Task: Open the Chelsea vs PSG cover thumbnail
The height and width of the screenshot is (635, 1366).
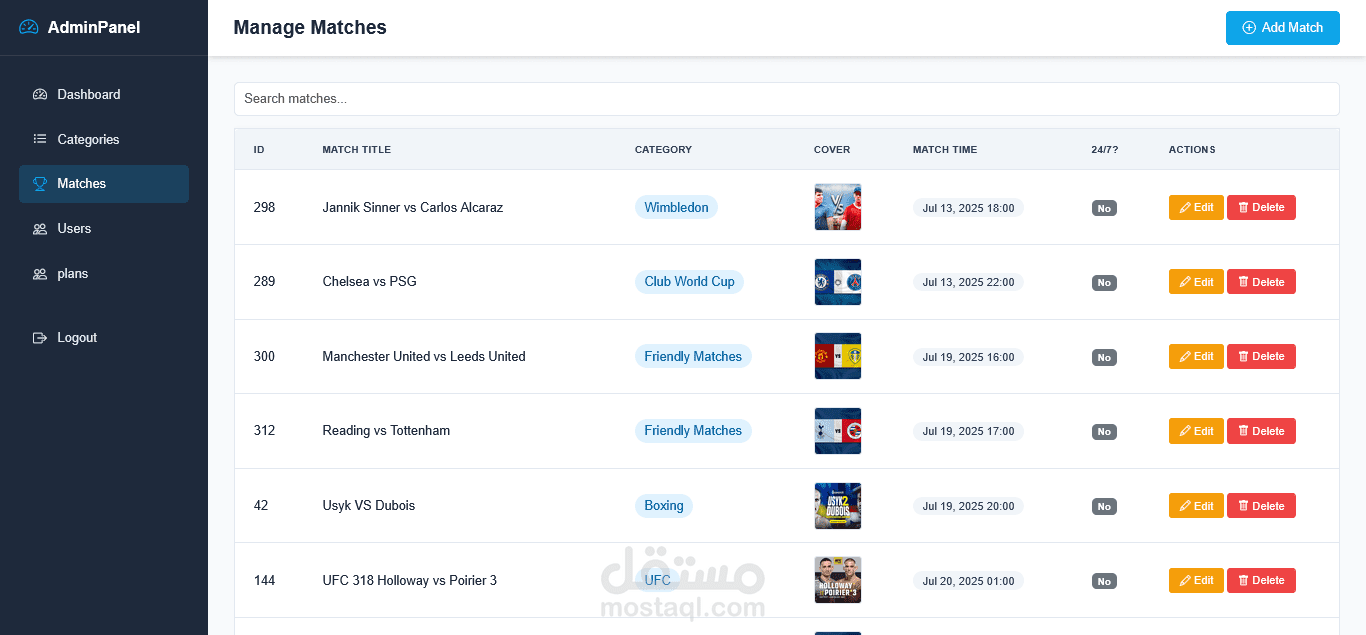Action: [838, 282]
